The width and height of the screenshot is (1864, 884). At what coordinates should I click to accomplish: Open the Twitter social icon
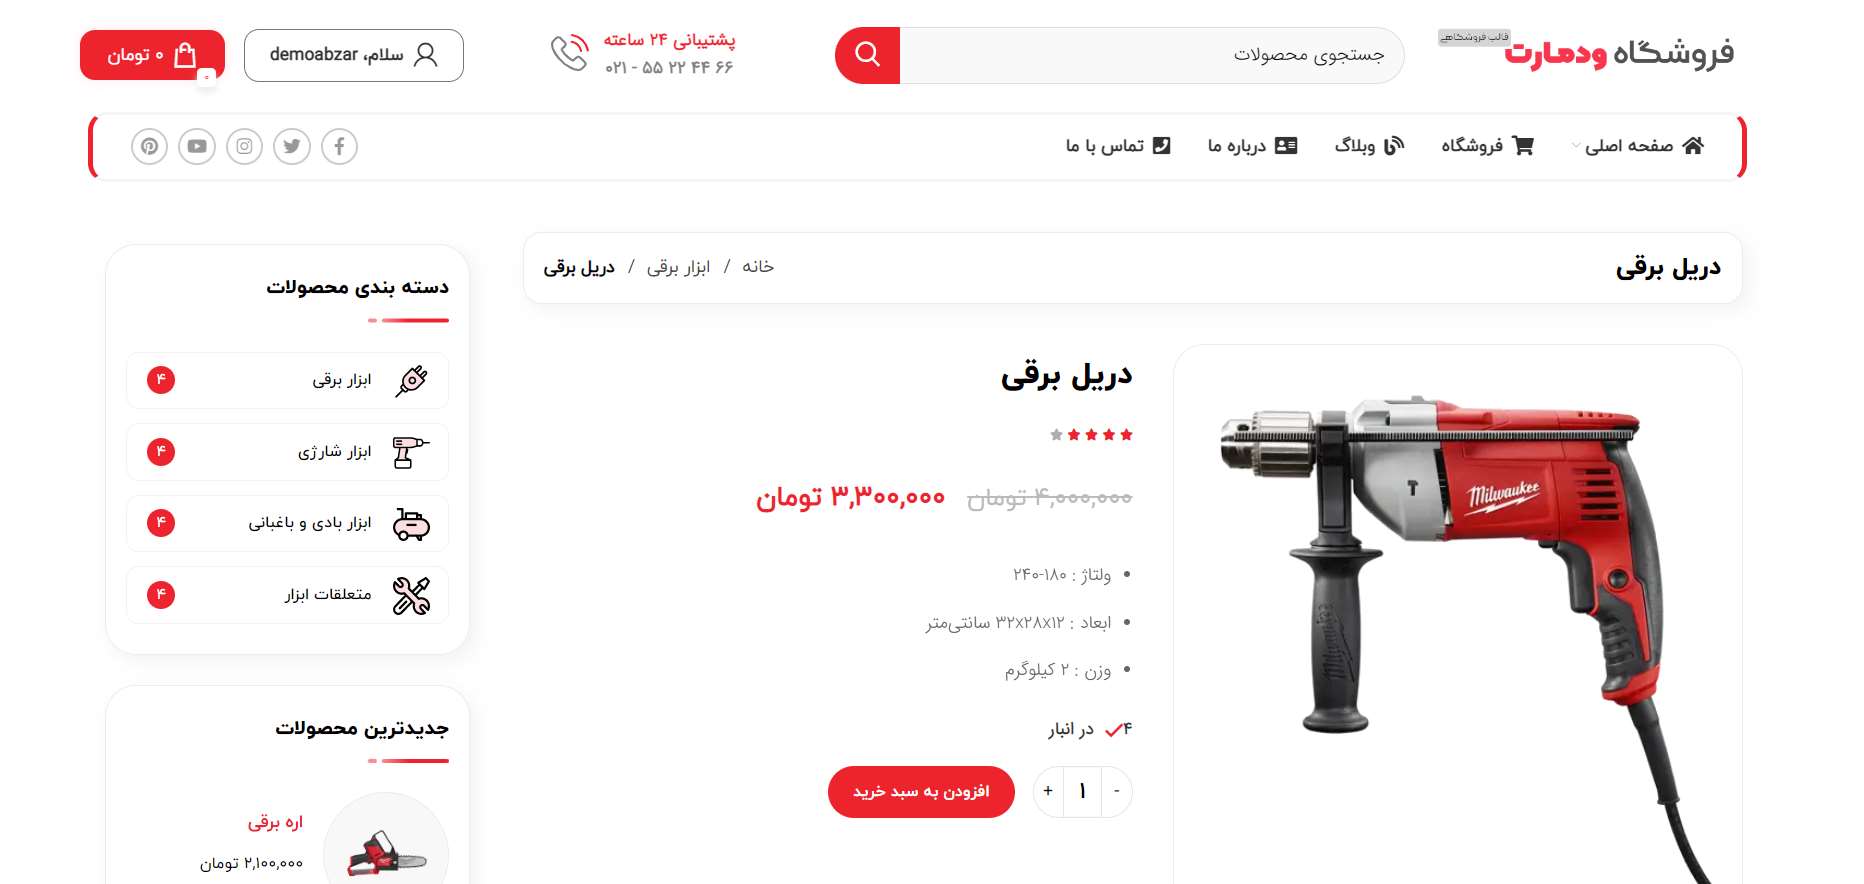292,147
